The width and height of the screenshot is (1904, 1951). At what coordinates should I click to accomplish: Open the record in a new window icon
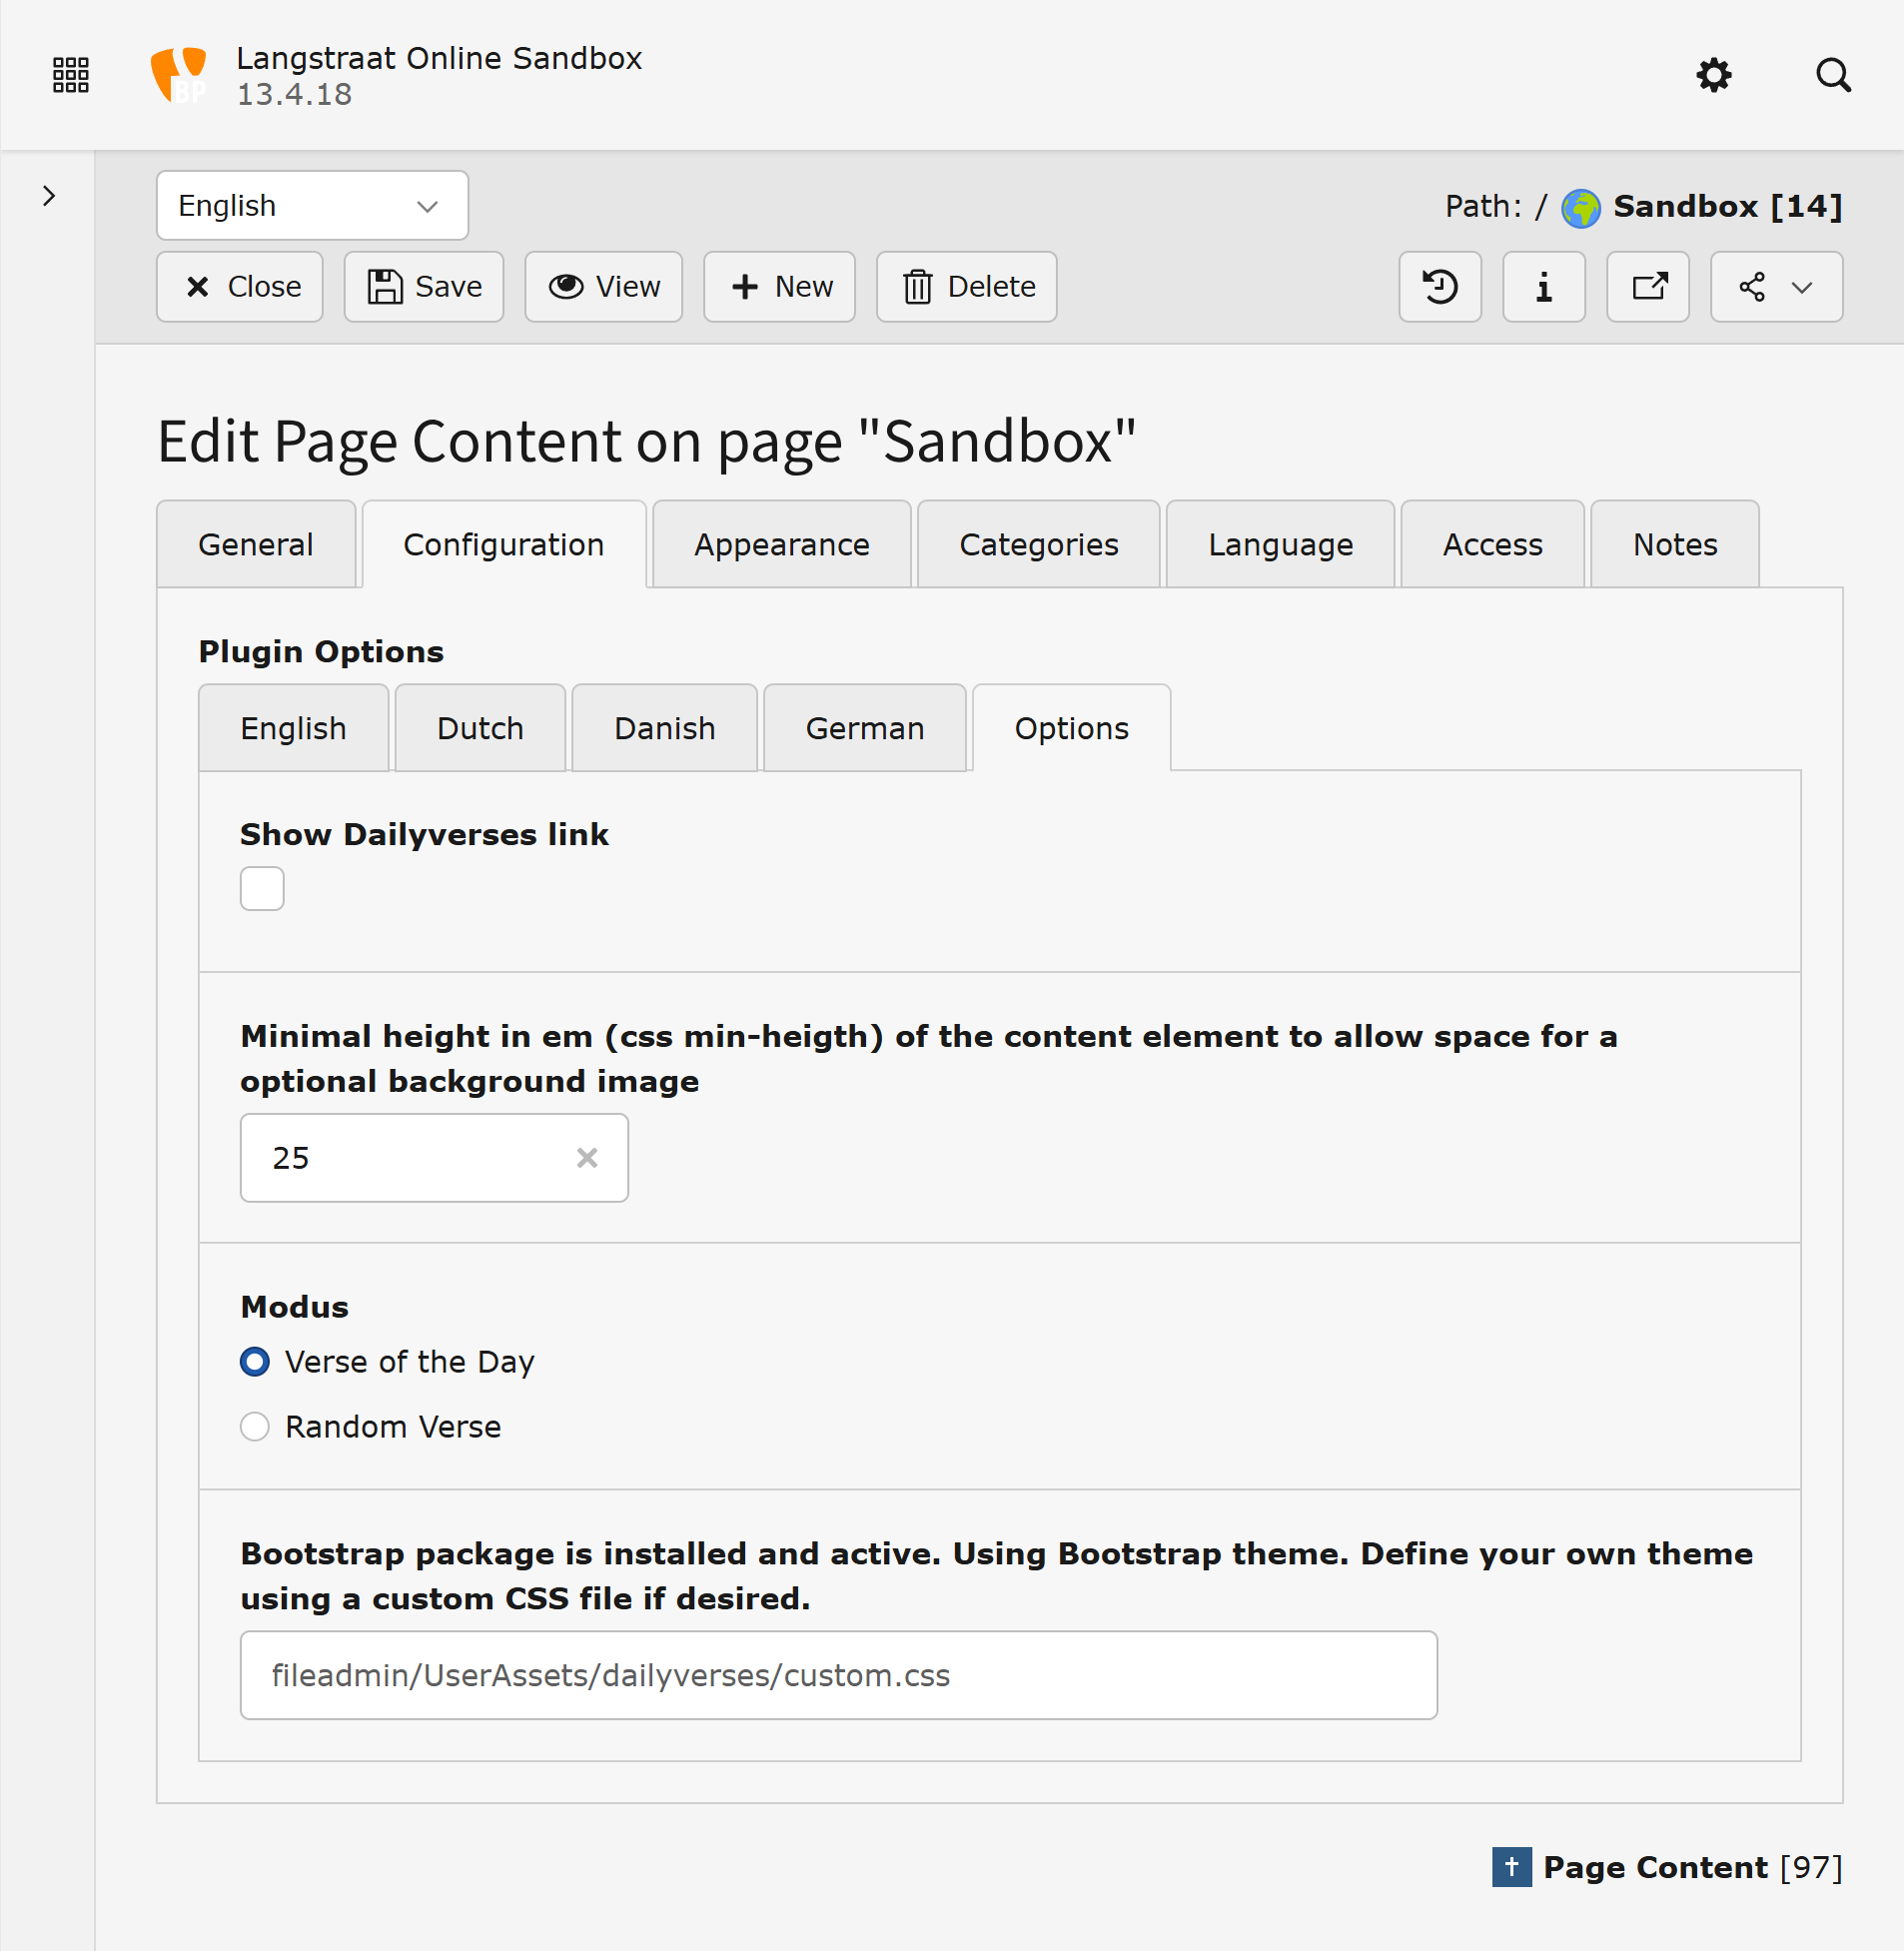(x=1648, y=287)
